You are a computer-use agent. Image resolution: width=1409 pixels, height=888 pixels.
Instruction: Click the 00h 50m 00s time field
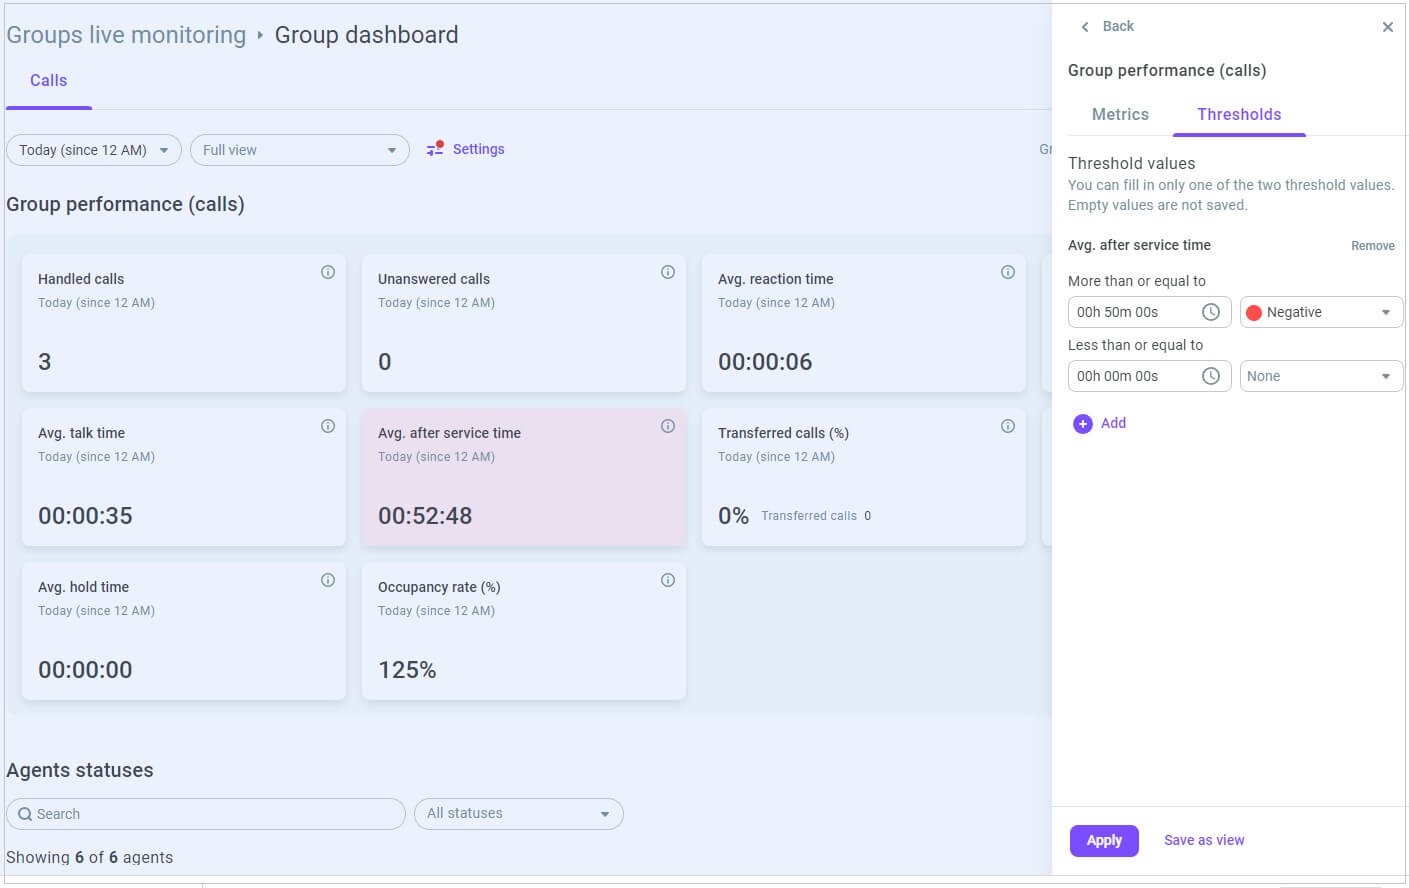pos(1150,312)
